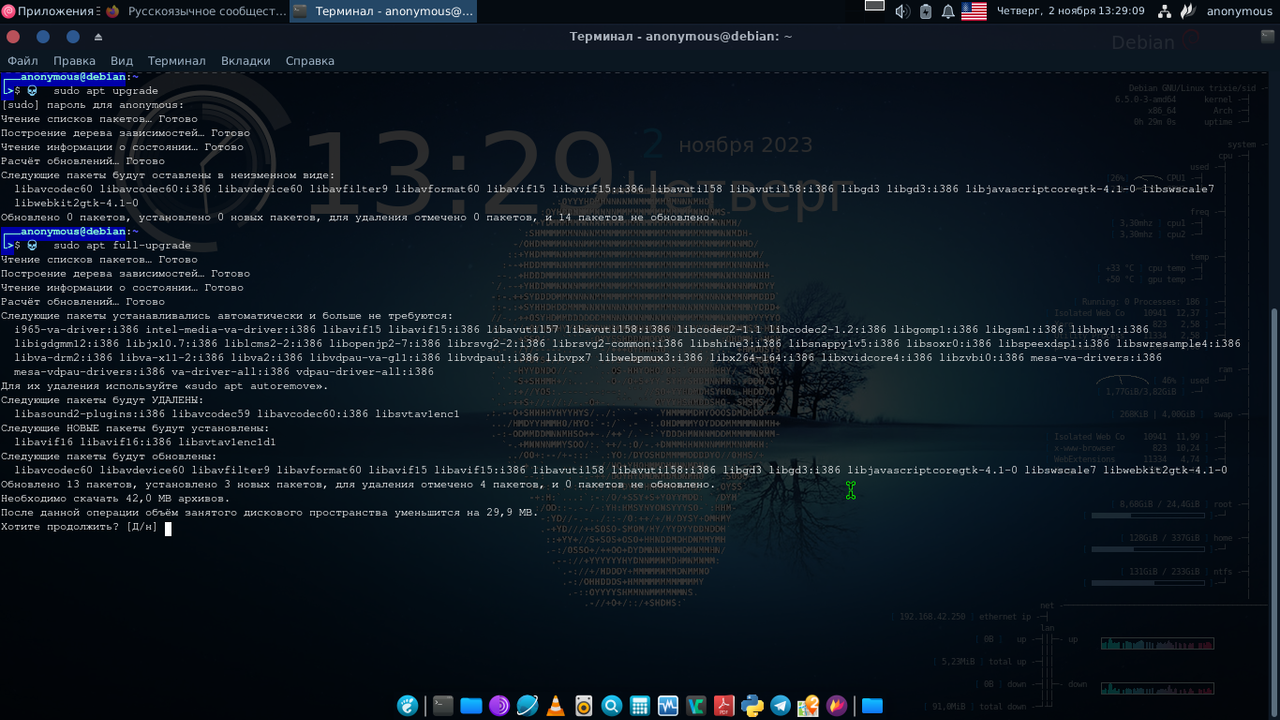Open the system monitor dock icon
1280x720 pixels.
click(x=668, y=705)
